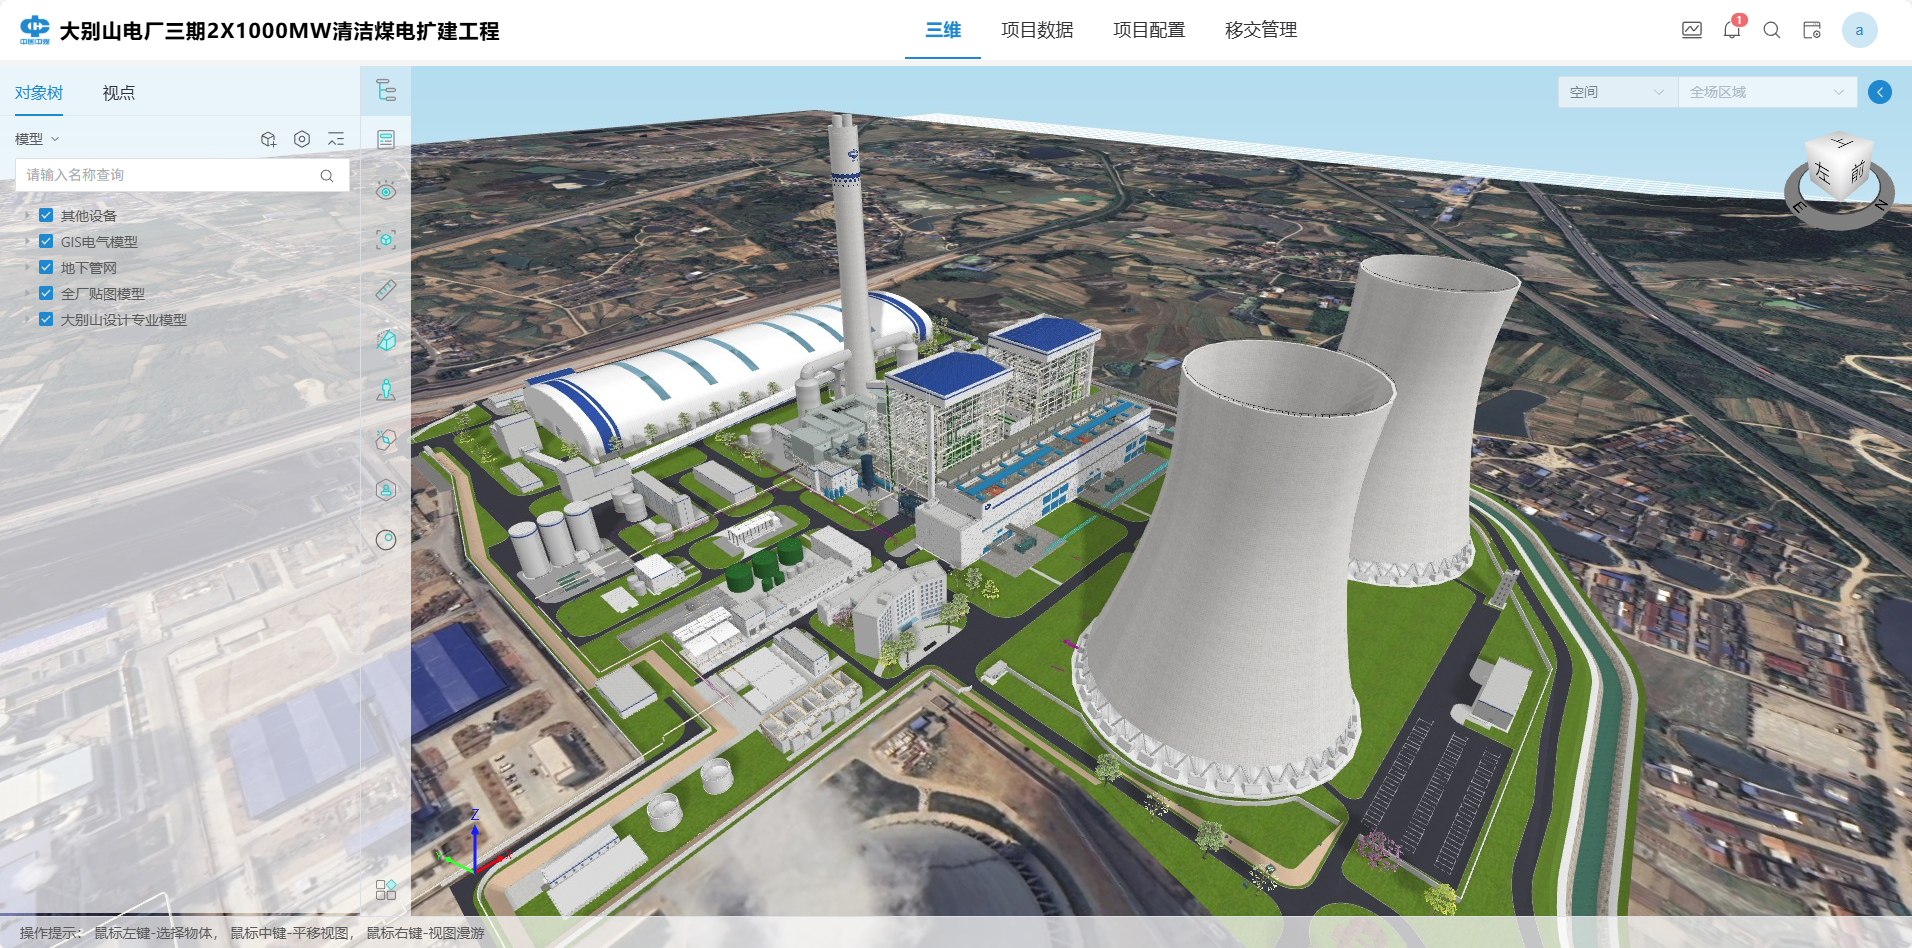1912x948 pixels.
Task: Click the user avatar button
Action: 1859,30
